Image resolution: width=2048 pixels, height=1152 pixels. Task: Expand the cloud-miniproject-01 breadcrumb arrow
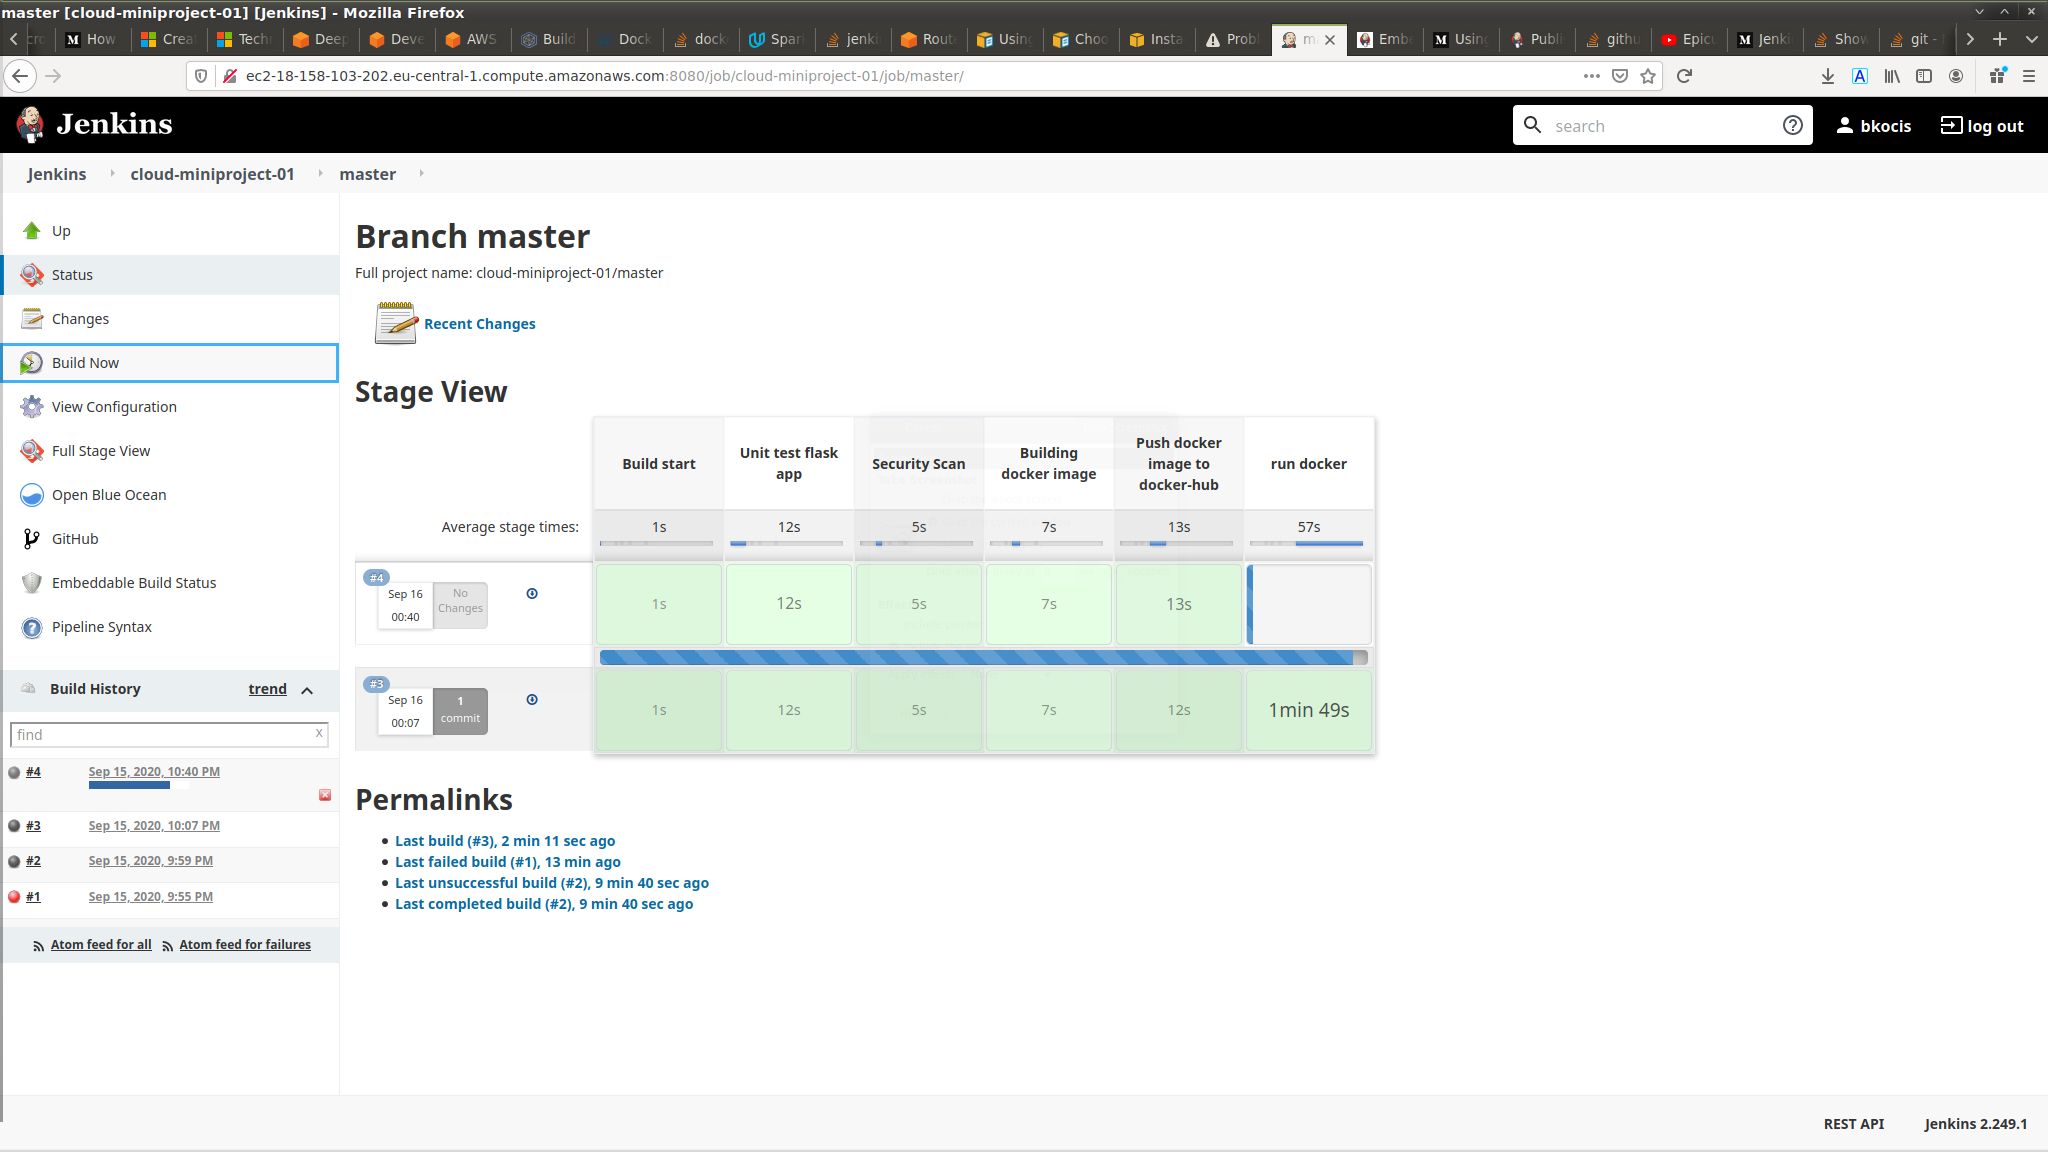320,173
